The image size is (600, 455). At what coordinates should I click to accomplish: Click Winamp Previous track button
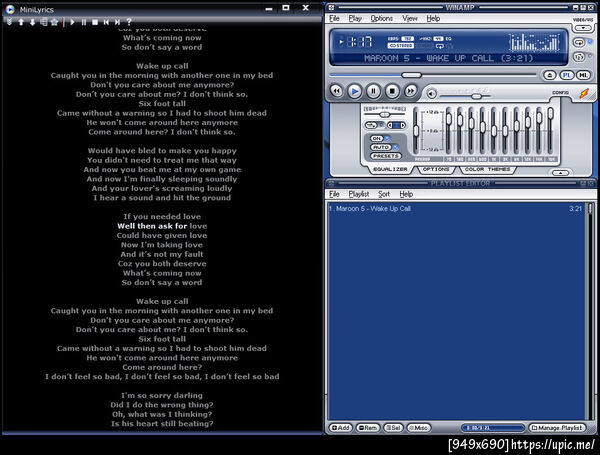[336, 91]
